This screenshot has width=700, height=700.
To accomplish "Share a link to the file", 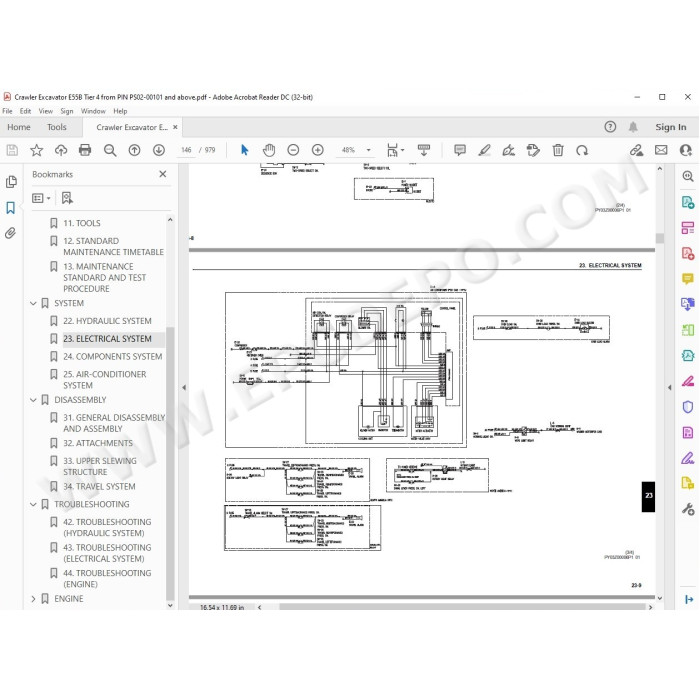I will (637, 150).
